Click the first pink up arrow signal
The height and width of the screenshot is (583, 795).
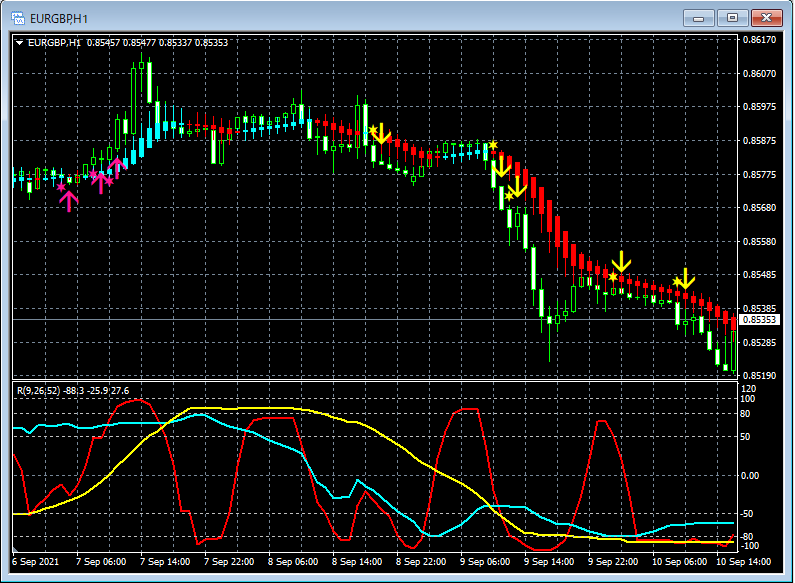[68, 201]
